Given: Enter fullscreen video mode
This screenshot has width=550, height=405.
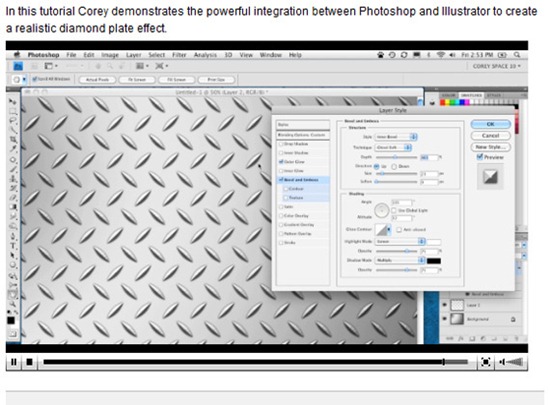Looking at the screenshot, I should (x=485, y=362).
